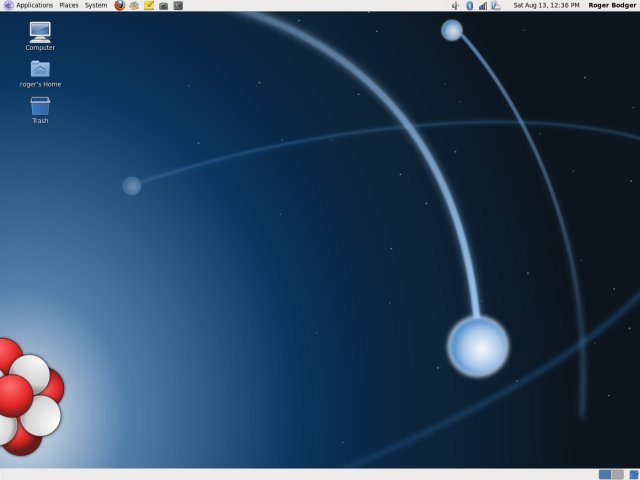Screen dimensions: 640x480
Task: Click the volume speaker icon
Action: tap(455, 5)
